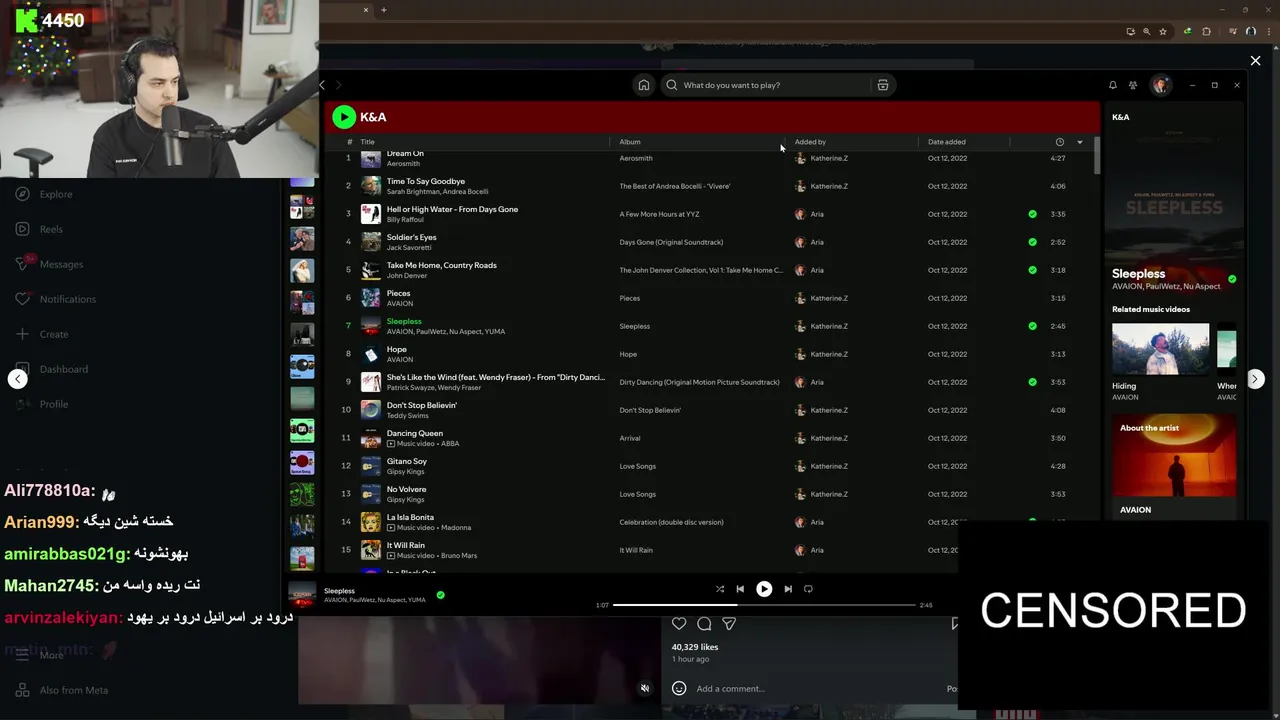Unmute the Instagram video with the speaker icon
This screenshot has width=1280, height=720.
click(645, 688)
